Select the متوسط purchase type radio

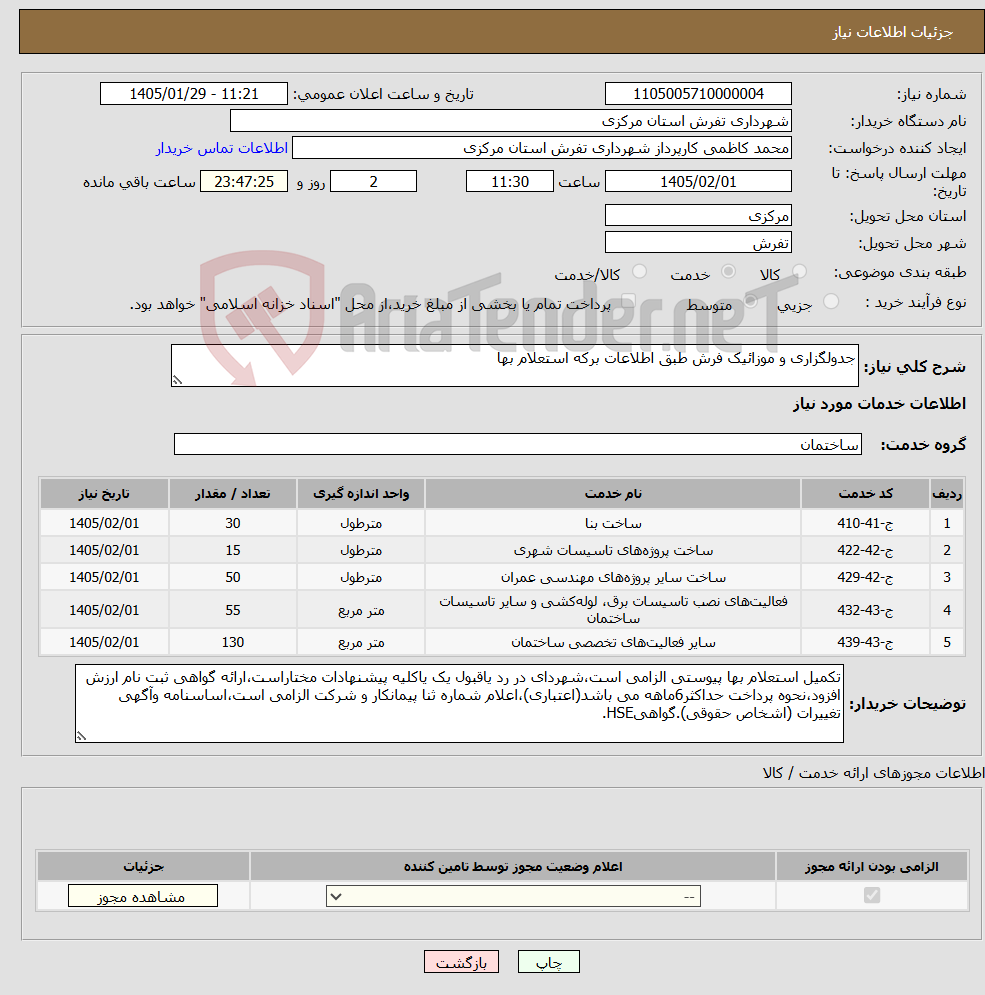tap(750, 301)
